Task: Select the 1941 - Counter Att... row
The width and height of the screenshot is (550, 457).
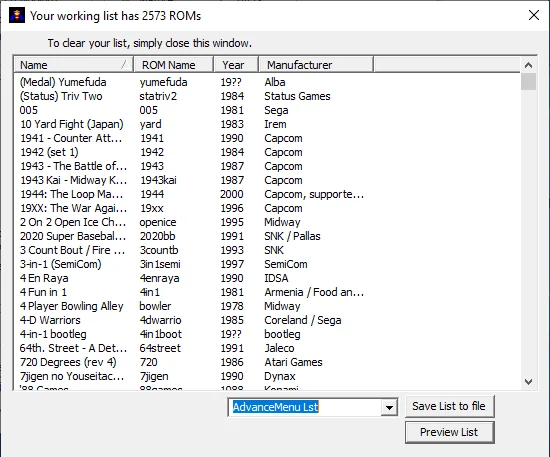Action: [x=267, y=138]
